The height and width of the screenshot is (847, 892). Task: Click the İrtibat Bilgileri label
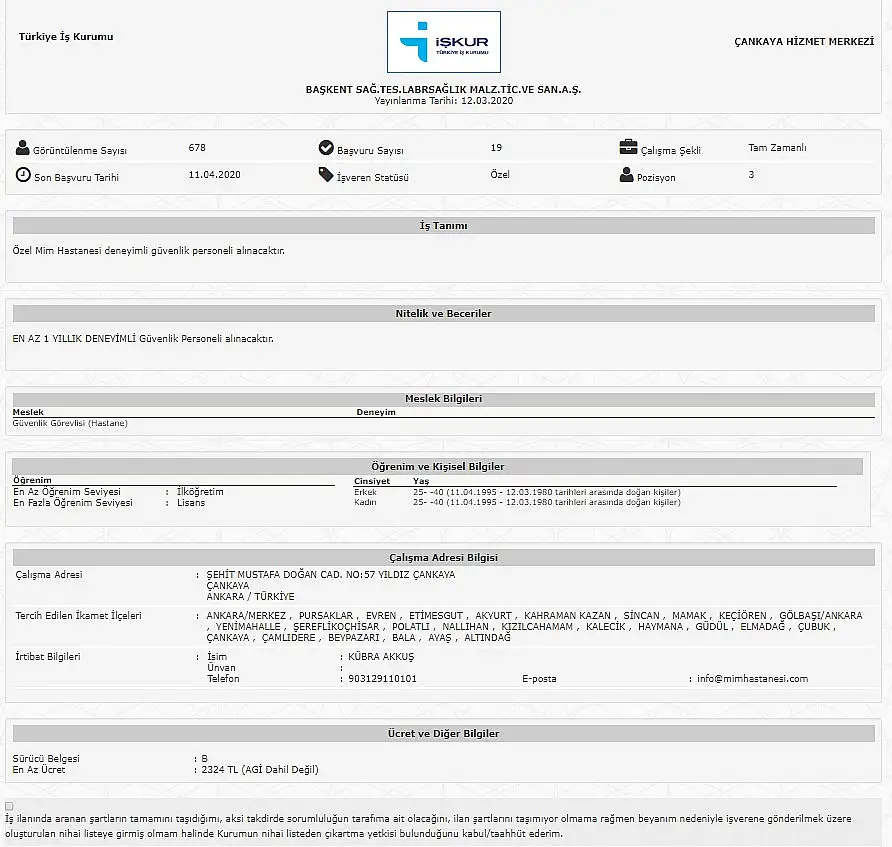pyautogui.click(x=48, y=656)
